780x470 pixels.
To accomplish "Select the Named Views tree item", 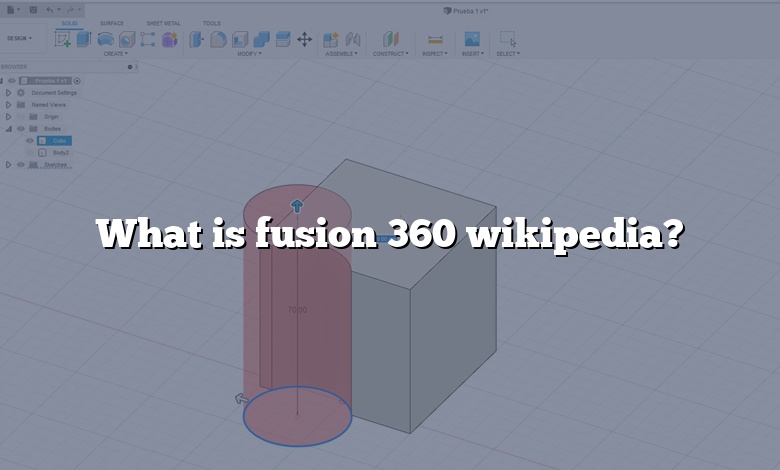I will pyautogui.click(x=48, y=104).
